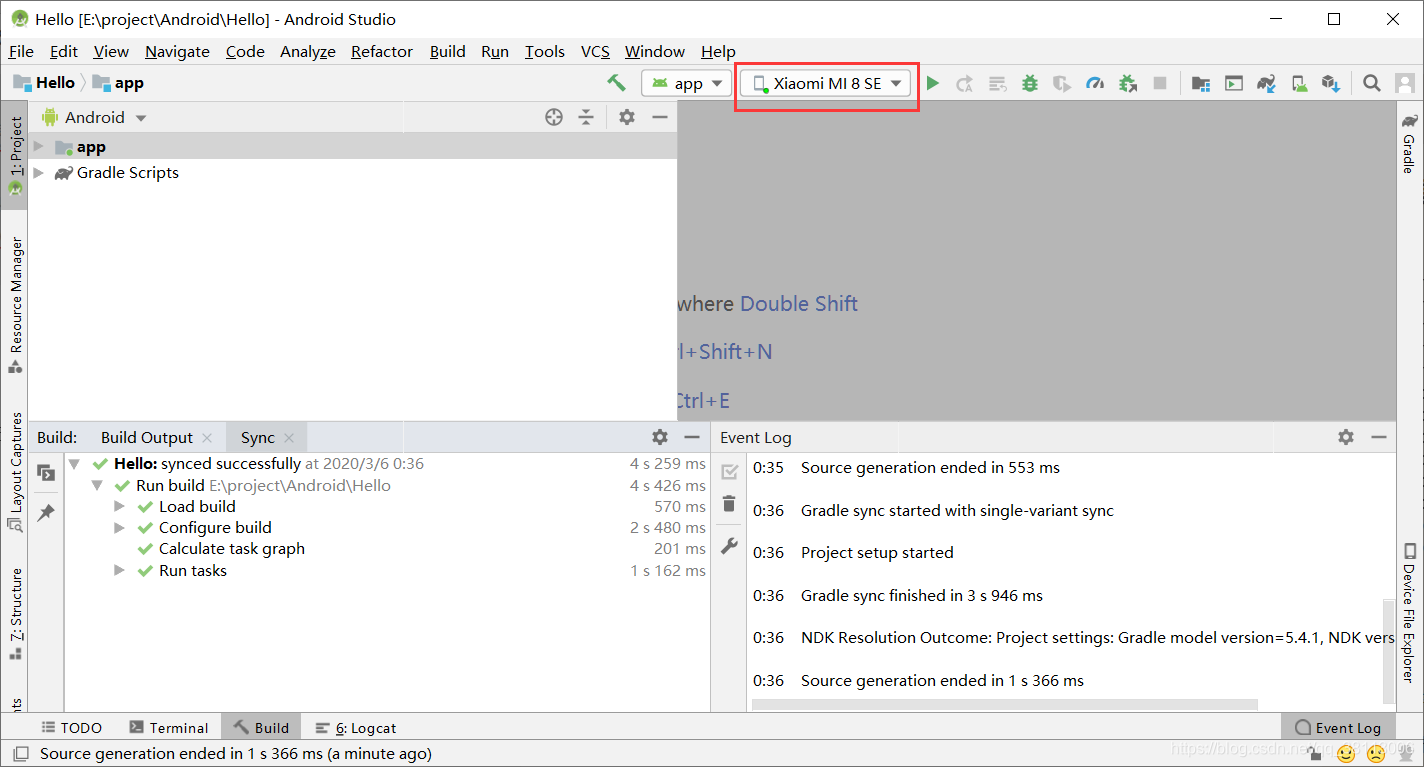This screenshot has height=767, width=1424.
Task: Open Build panel settings gear
Action: 660,437
